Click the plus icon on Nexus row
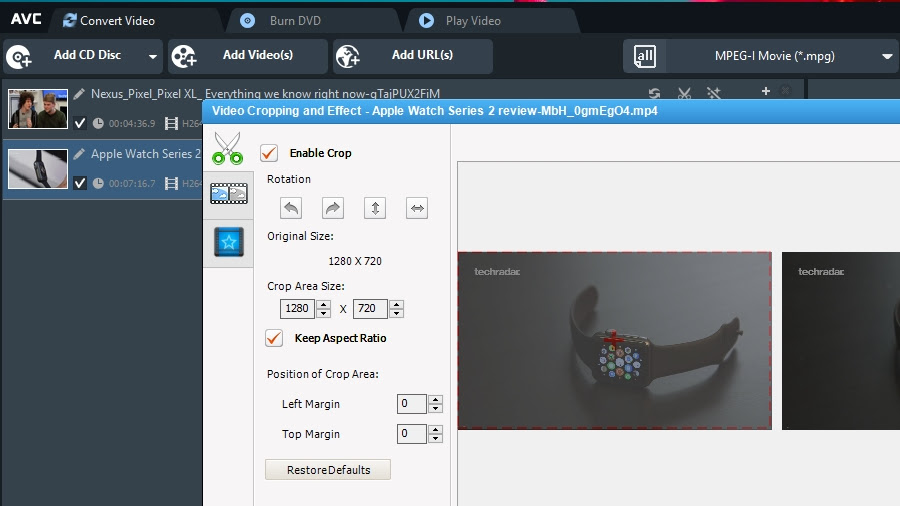This screenshot has width=900, height=506. [765, 91]
